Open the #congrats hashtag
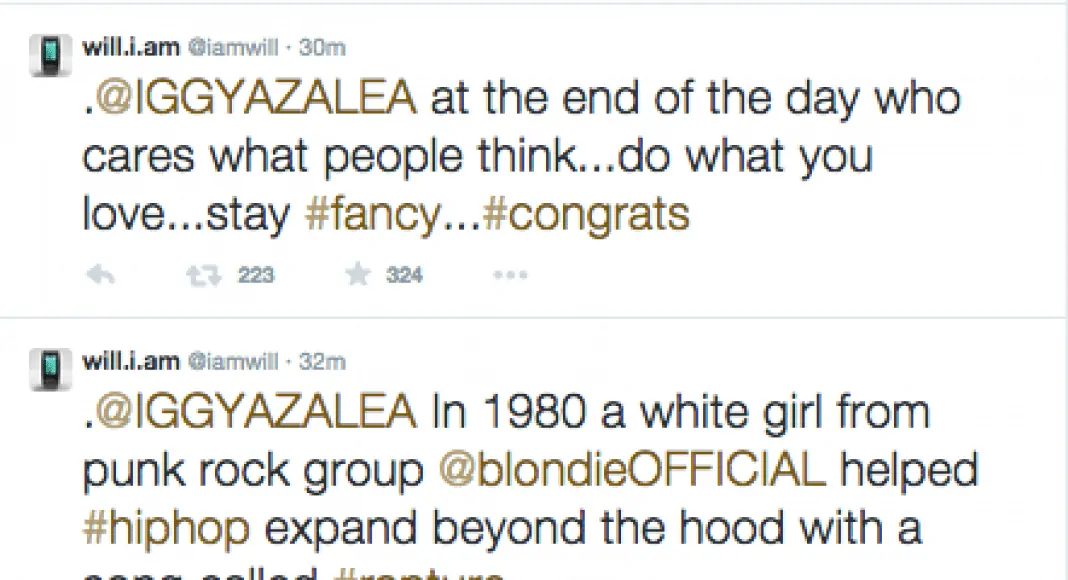 coord(586,215)
